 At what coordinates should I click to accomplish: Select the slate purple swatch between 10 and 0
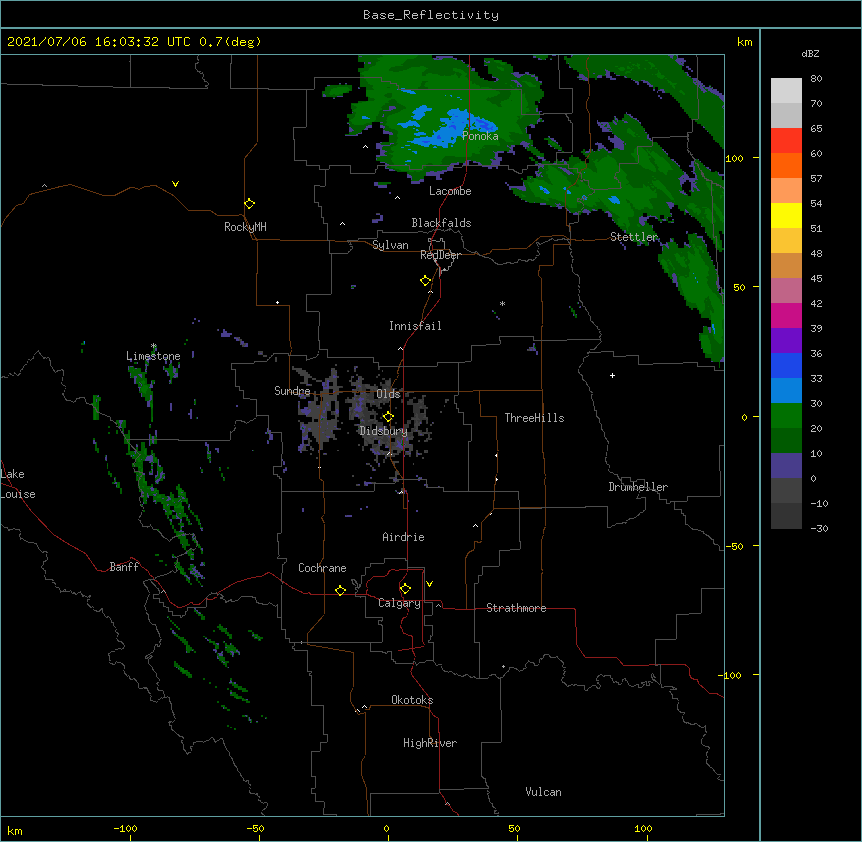[x=786, y=466]
